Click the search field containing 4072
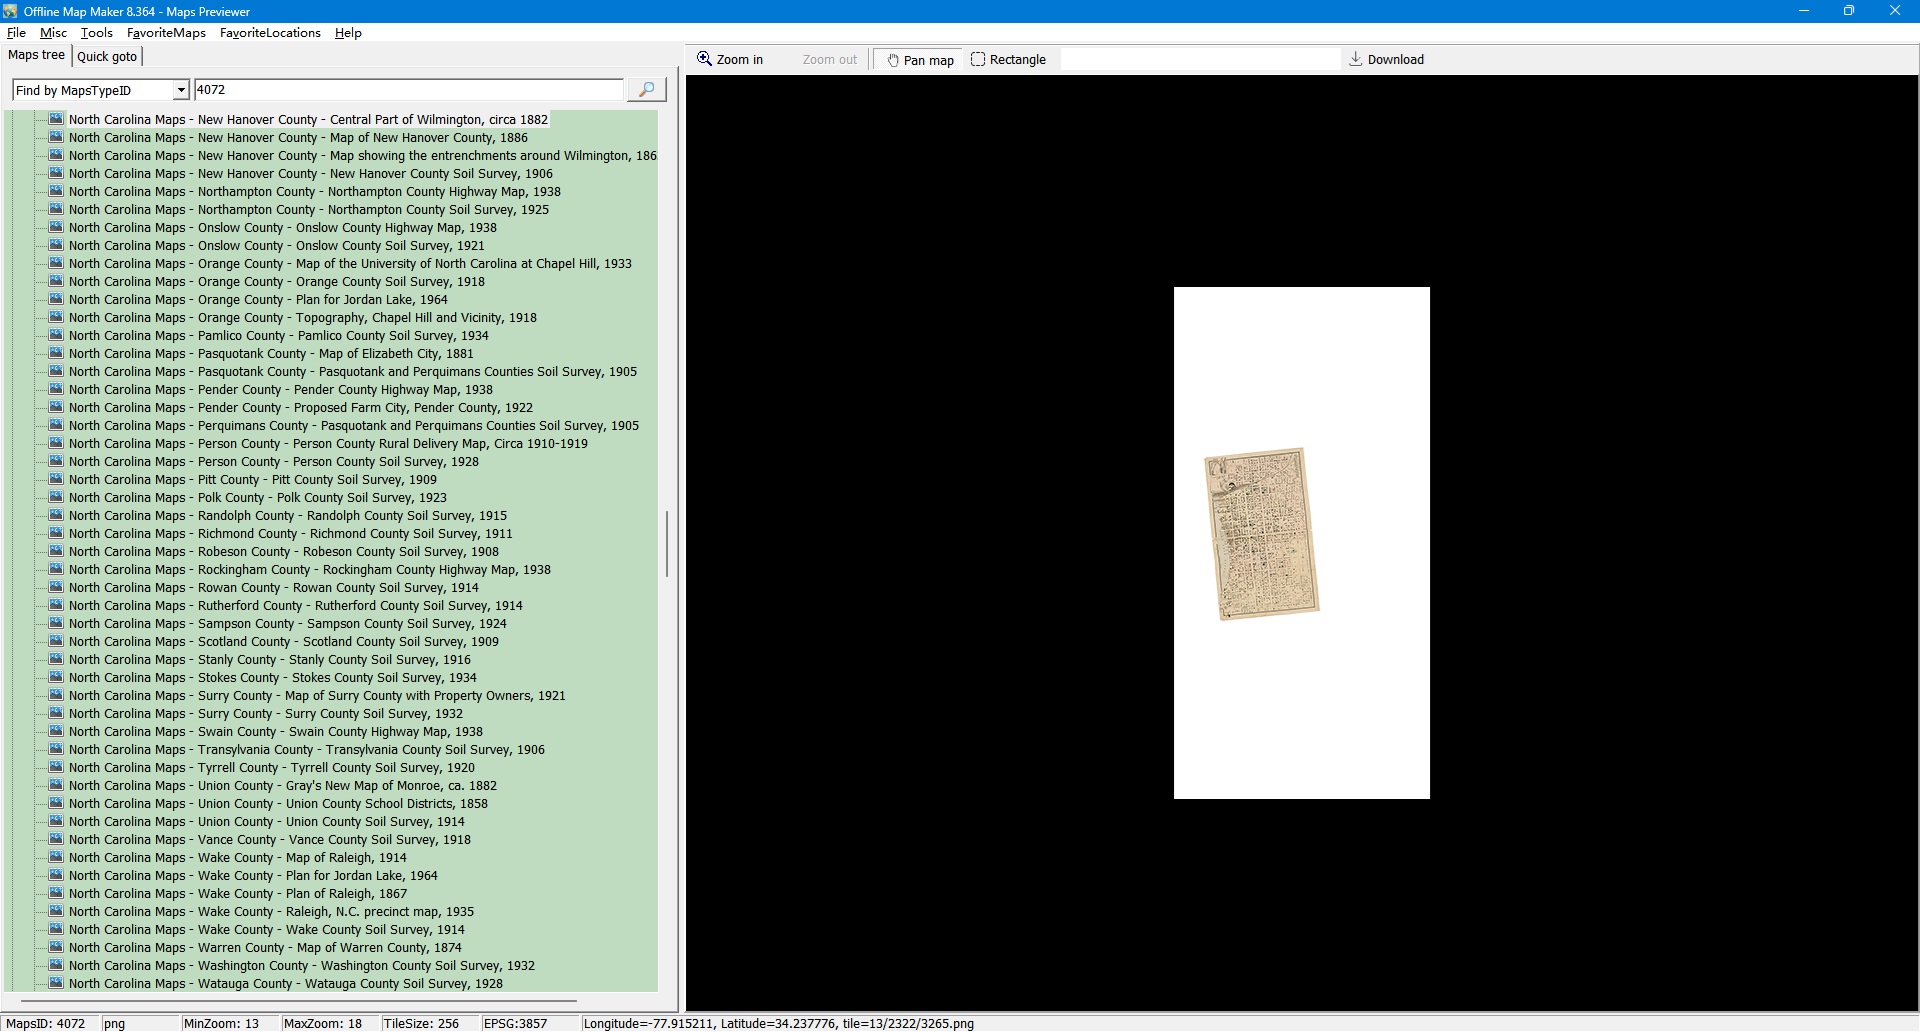Screen dimensions: 1920x1032 coord(408,90)
